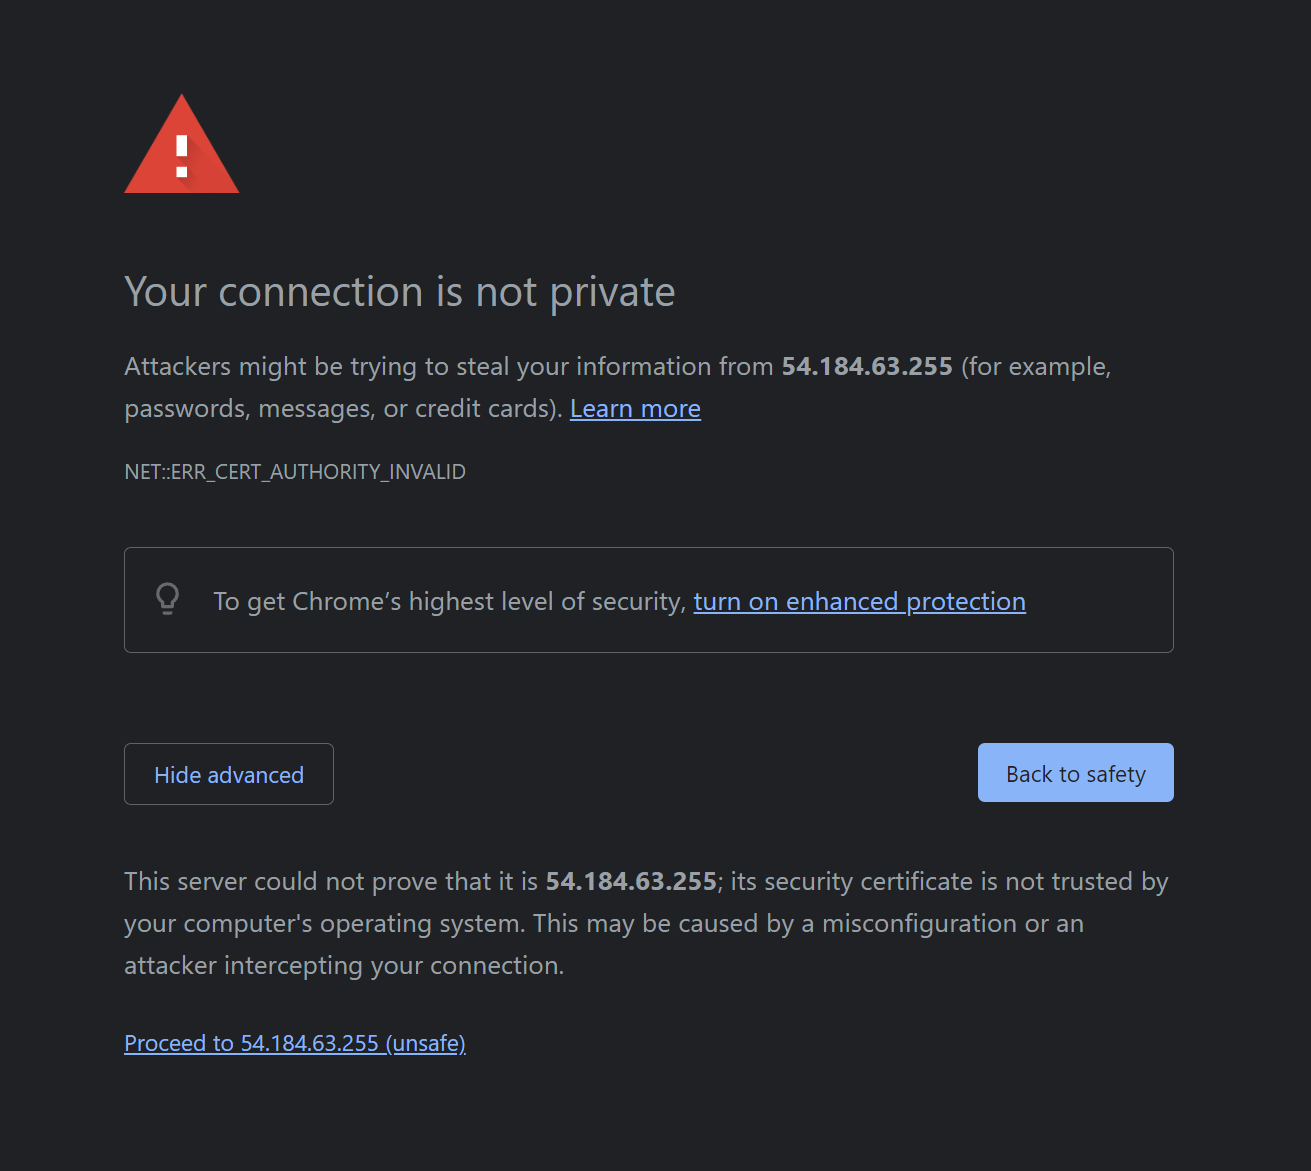Viewport: 1311px width, 1171px height.
Task: Click 'passwords, messages, or credit cards' text
Action: (339, 409)
